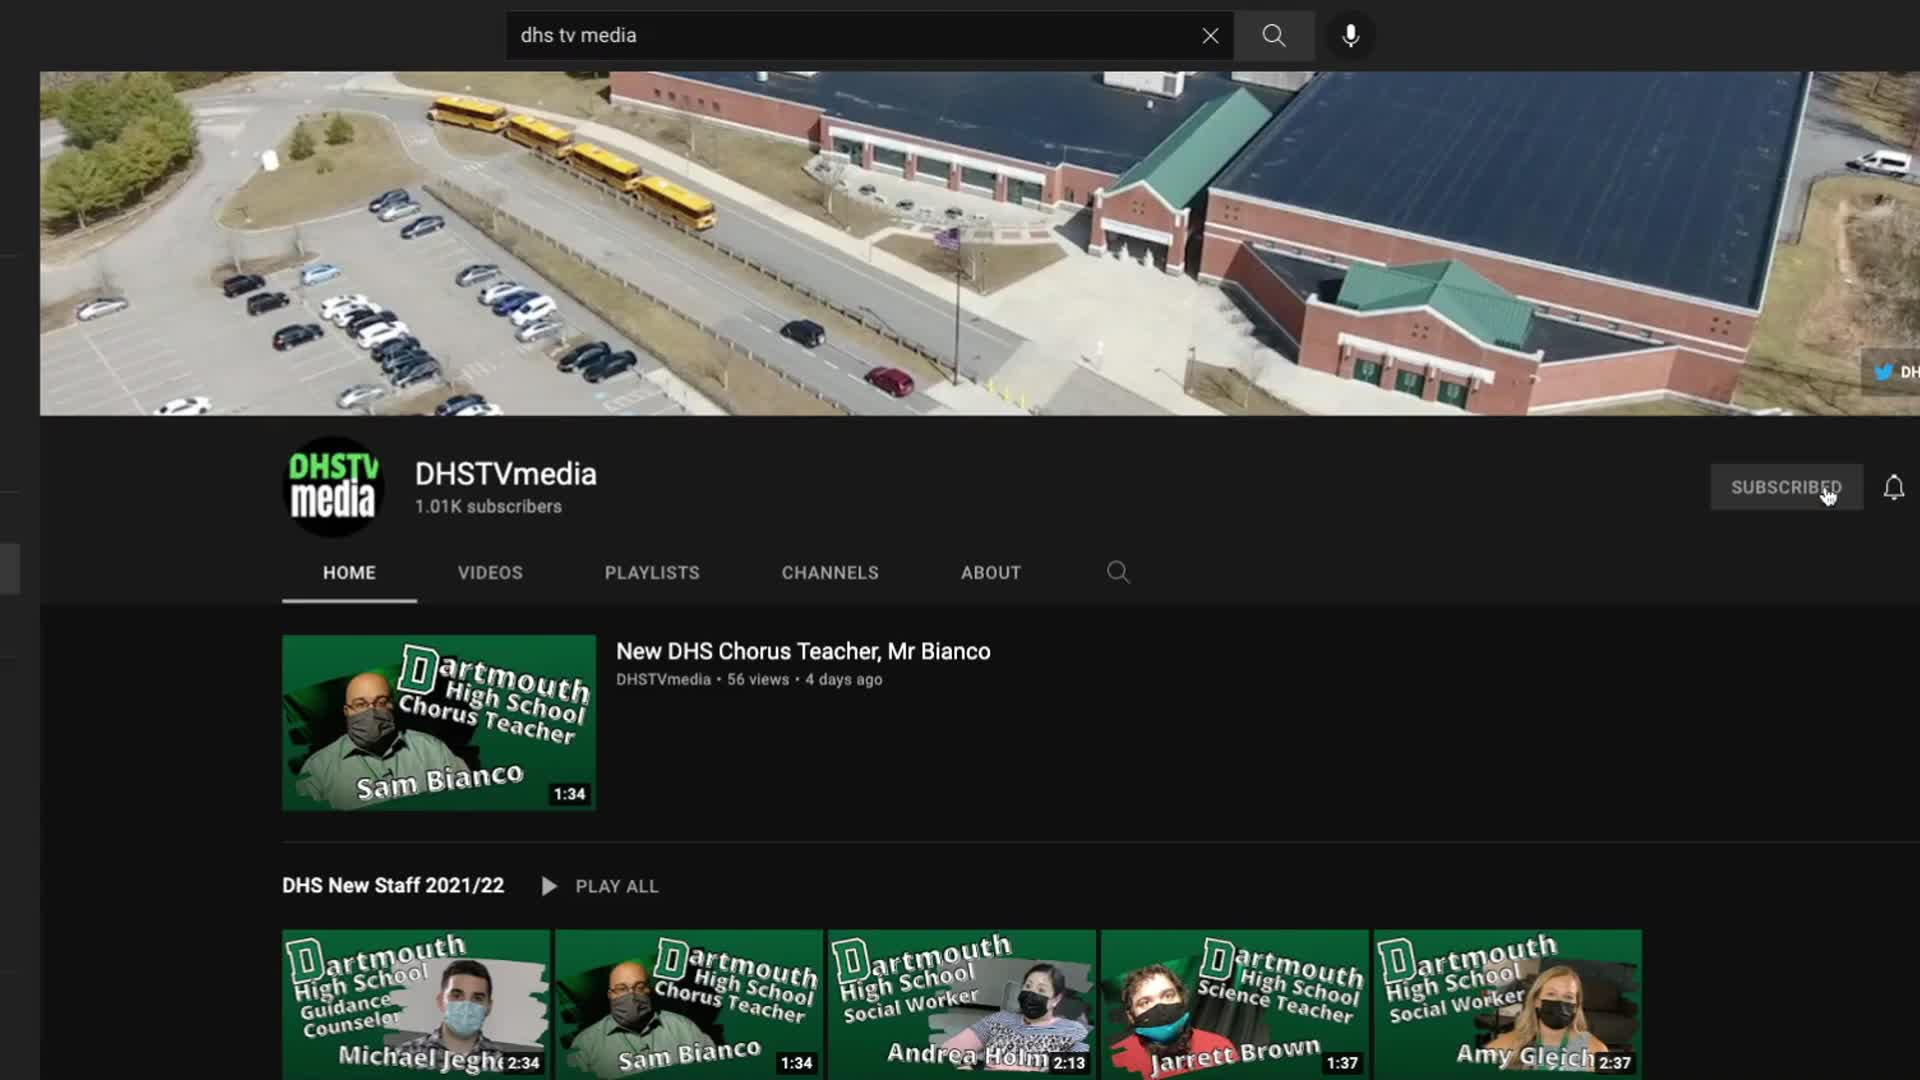Viewport: 1920px width, 1080px height.
Task: Click the magnifier search button
Action: click(1274, 36)
